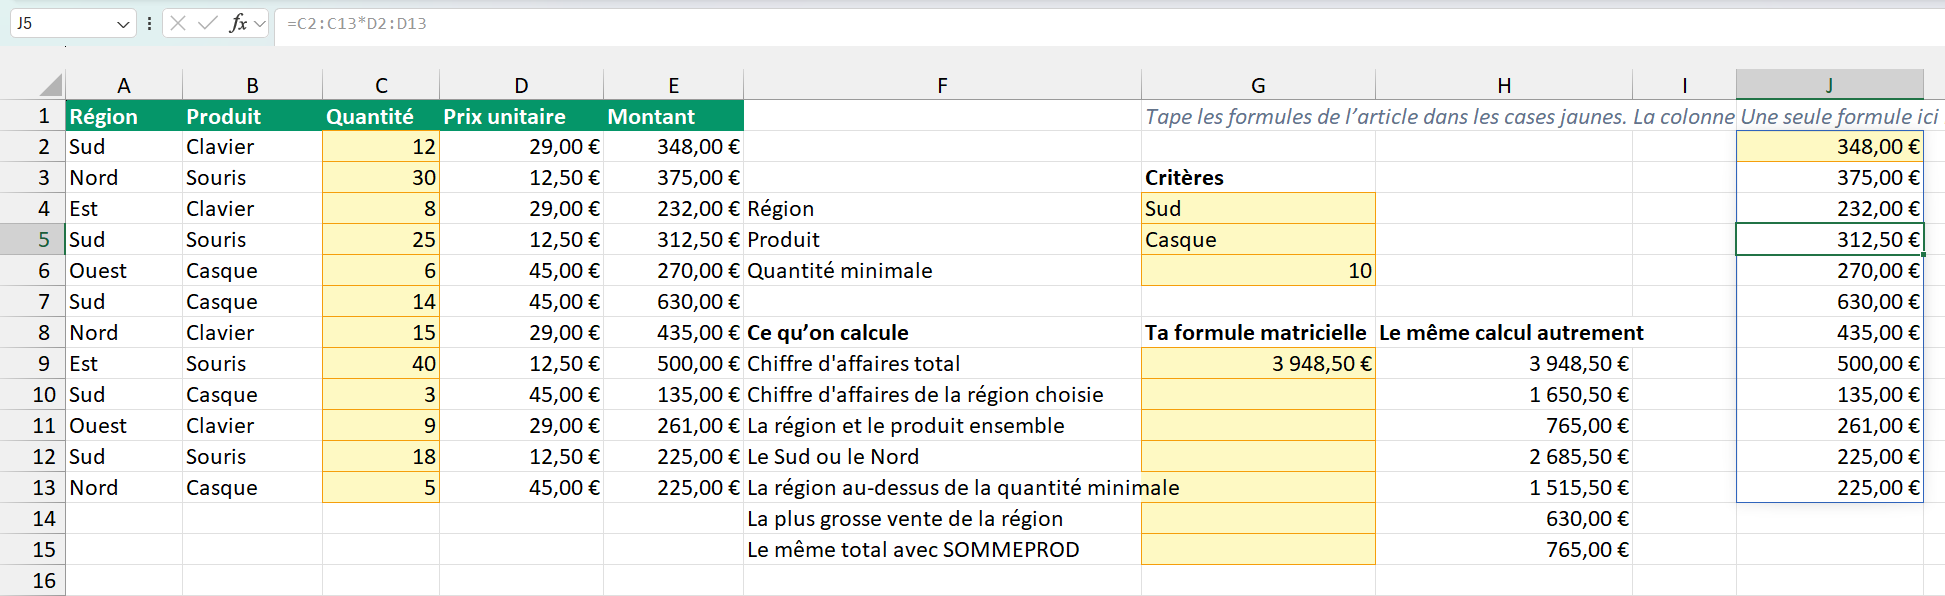Click the Critères label cell

(1258, 177)
